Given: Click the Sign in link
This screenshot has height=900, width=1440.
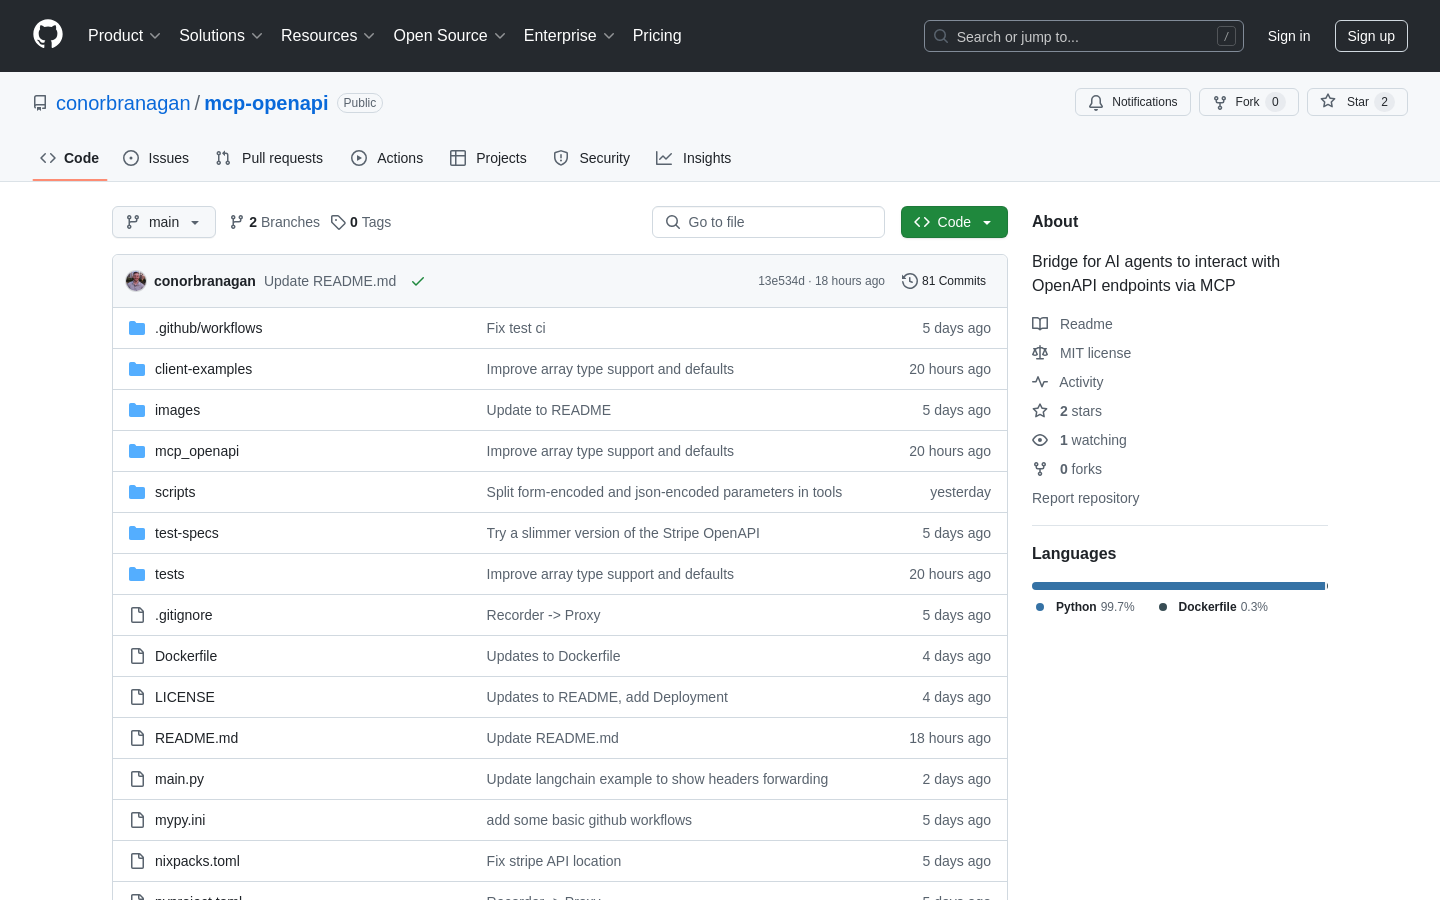Looking at the screenshot, I should click(x=1289, y=36).
